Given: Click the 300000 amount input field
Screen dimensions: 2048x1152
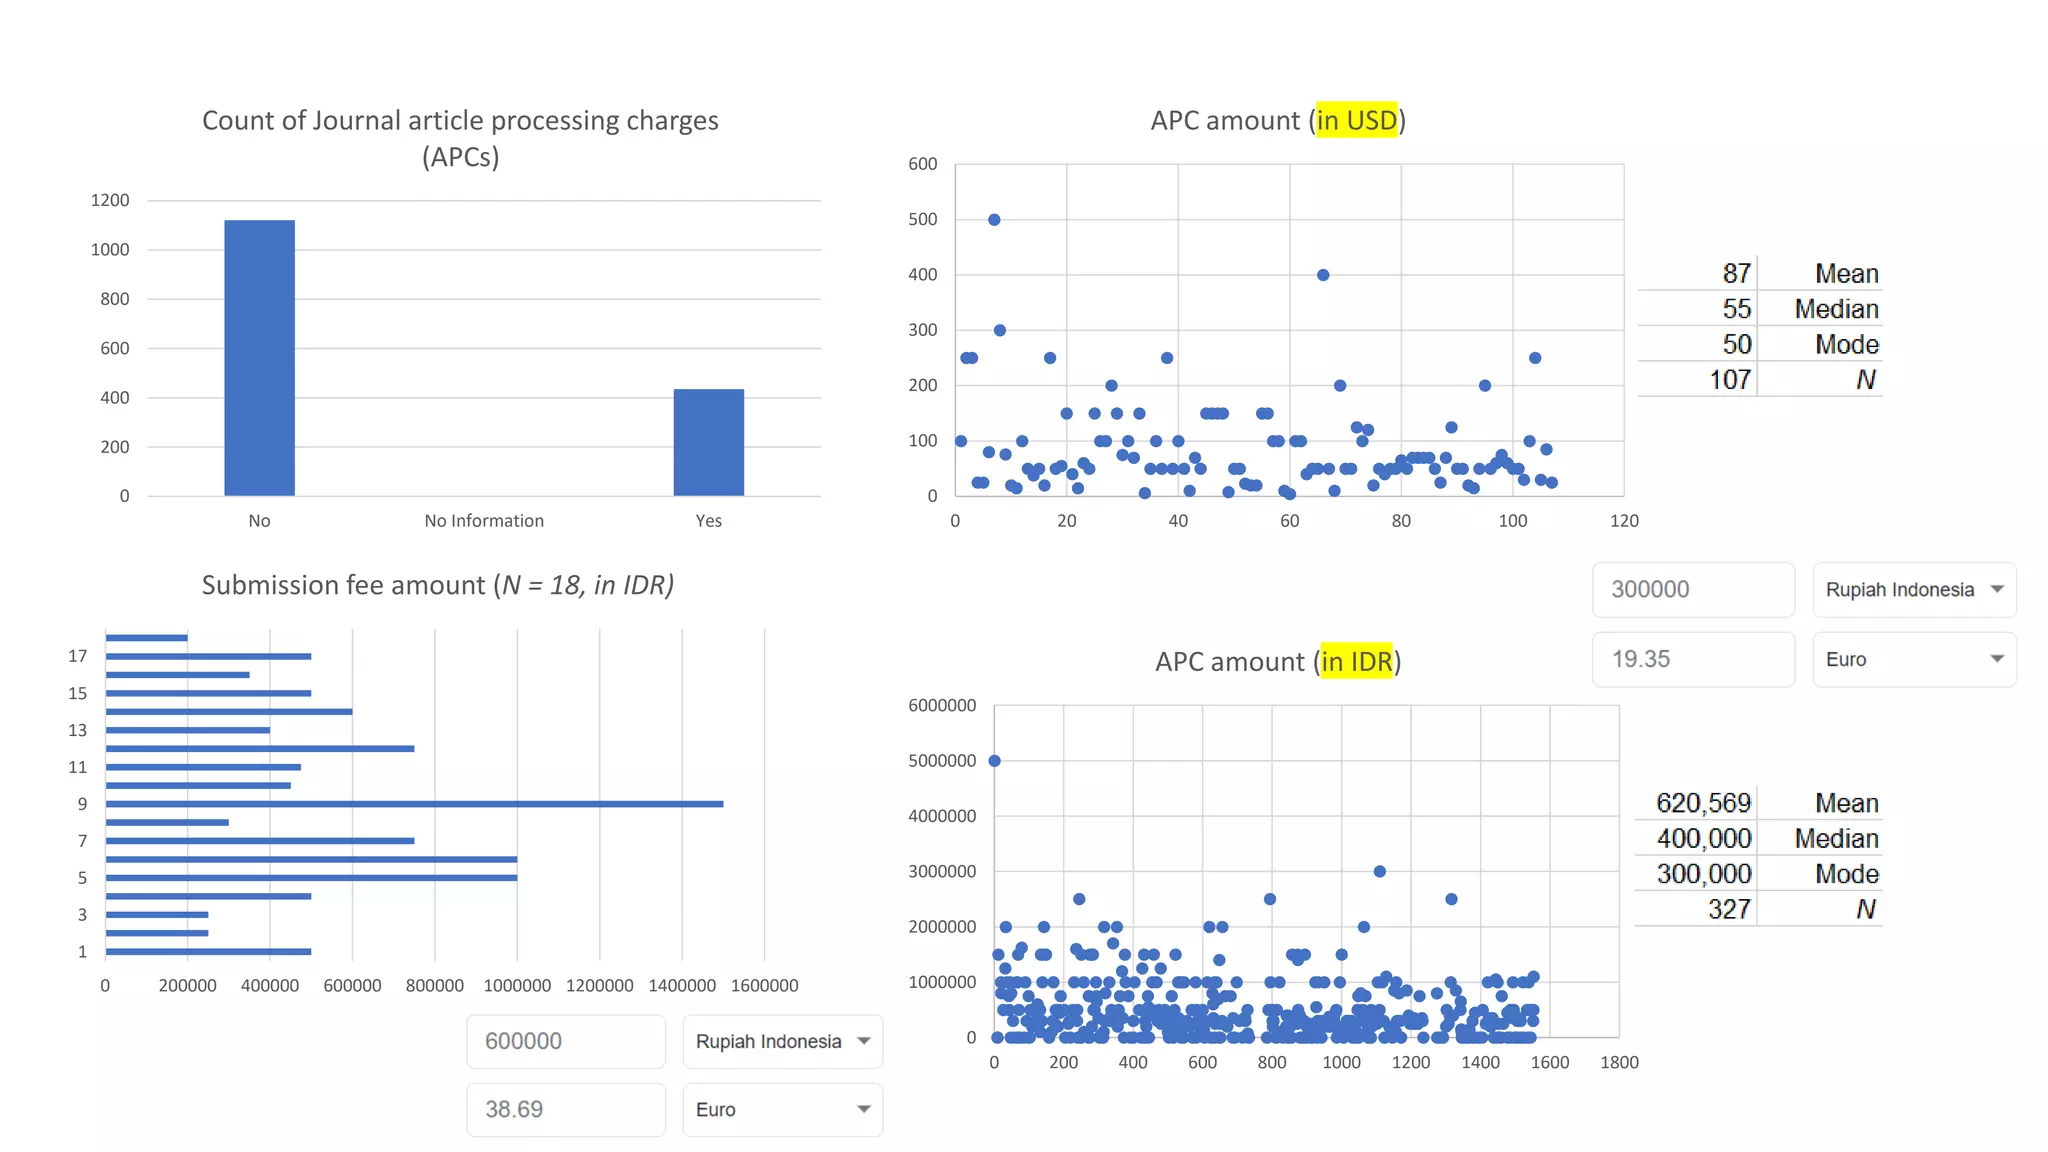Looking at the screenshot, I should tap(1692, 590).
